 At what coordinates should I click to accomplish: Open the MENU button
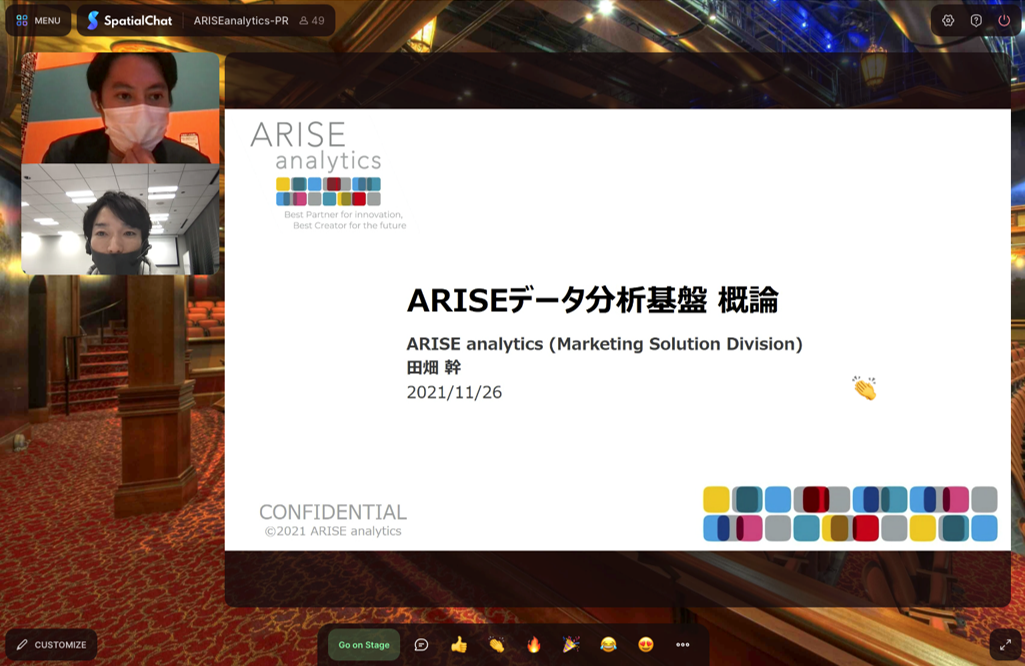tap(38, 20)
